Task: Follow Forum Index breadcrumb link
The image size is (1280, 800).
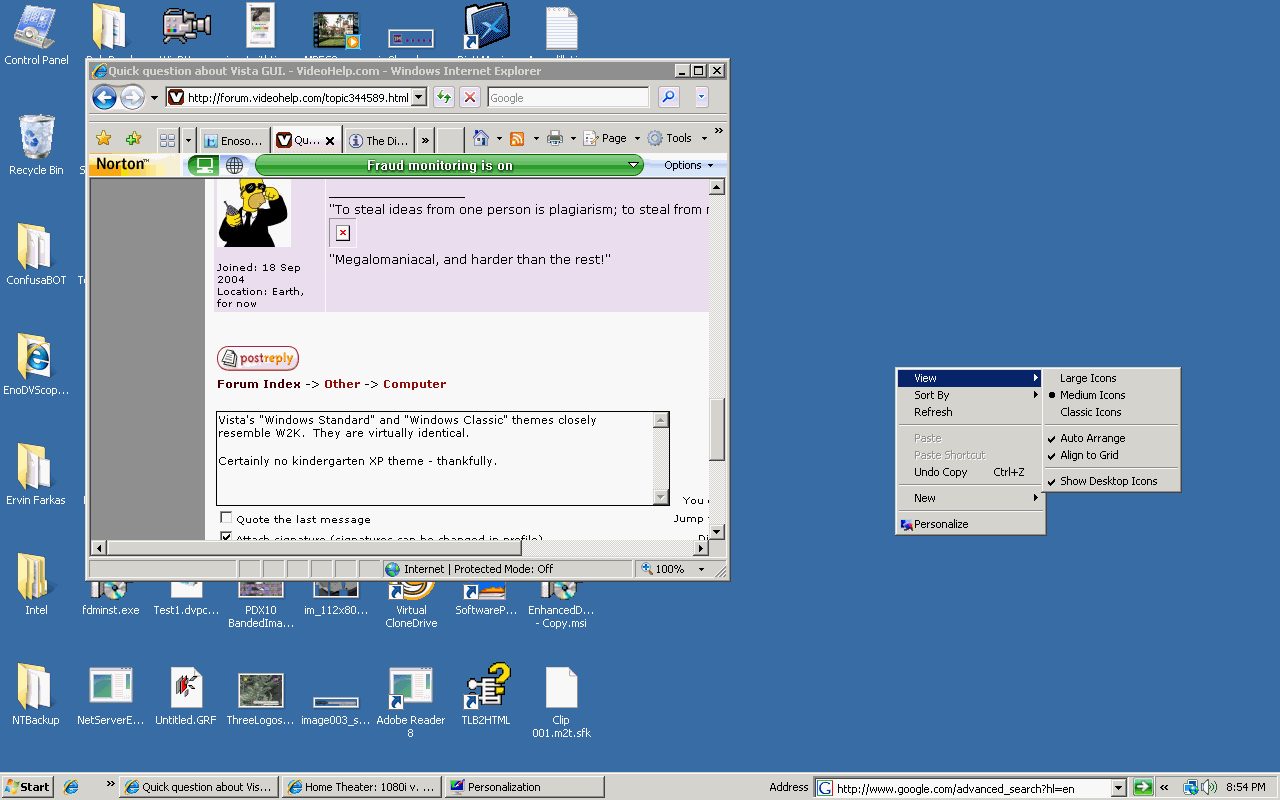Action: (259, 384)
